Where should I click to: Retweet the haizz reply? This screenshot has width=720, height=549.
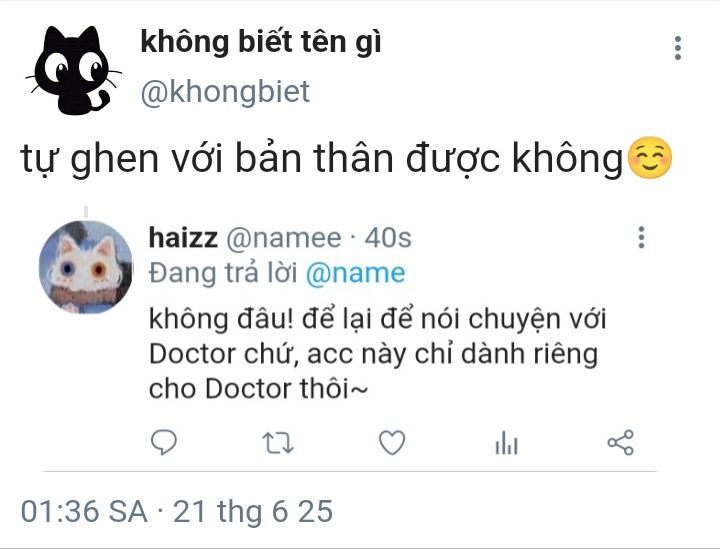tap(278, 443)
